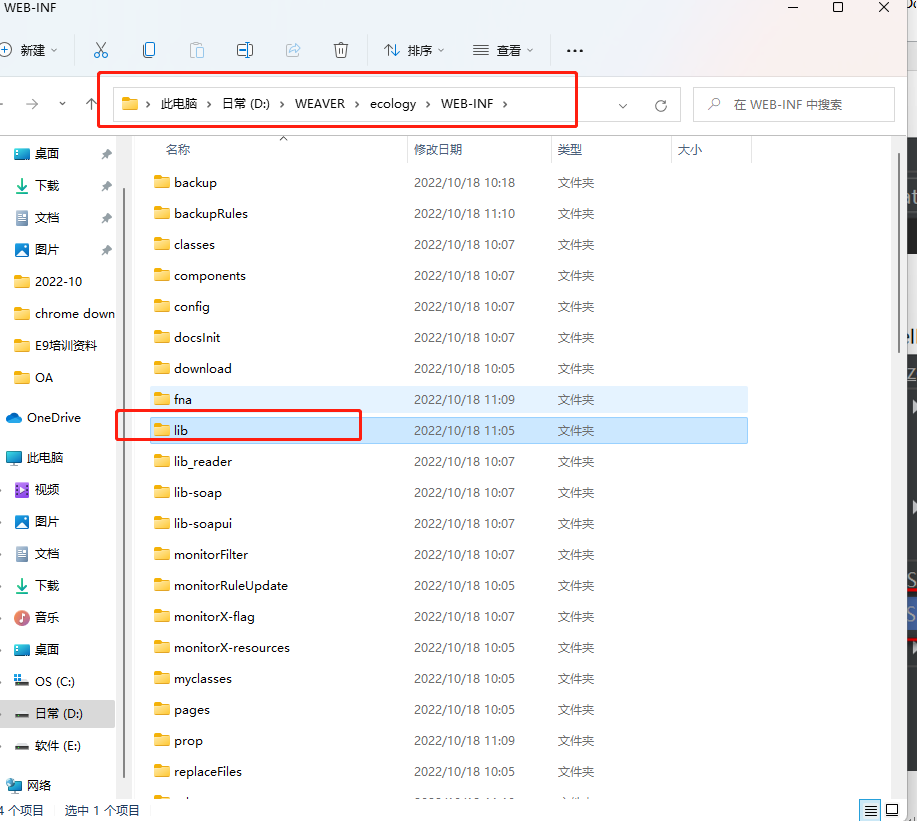Click the refresh button beside address bar
The image size is (917, 821).
pyautogui.click(x=660, y=105)
